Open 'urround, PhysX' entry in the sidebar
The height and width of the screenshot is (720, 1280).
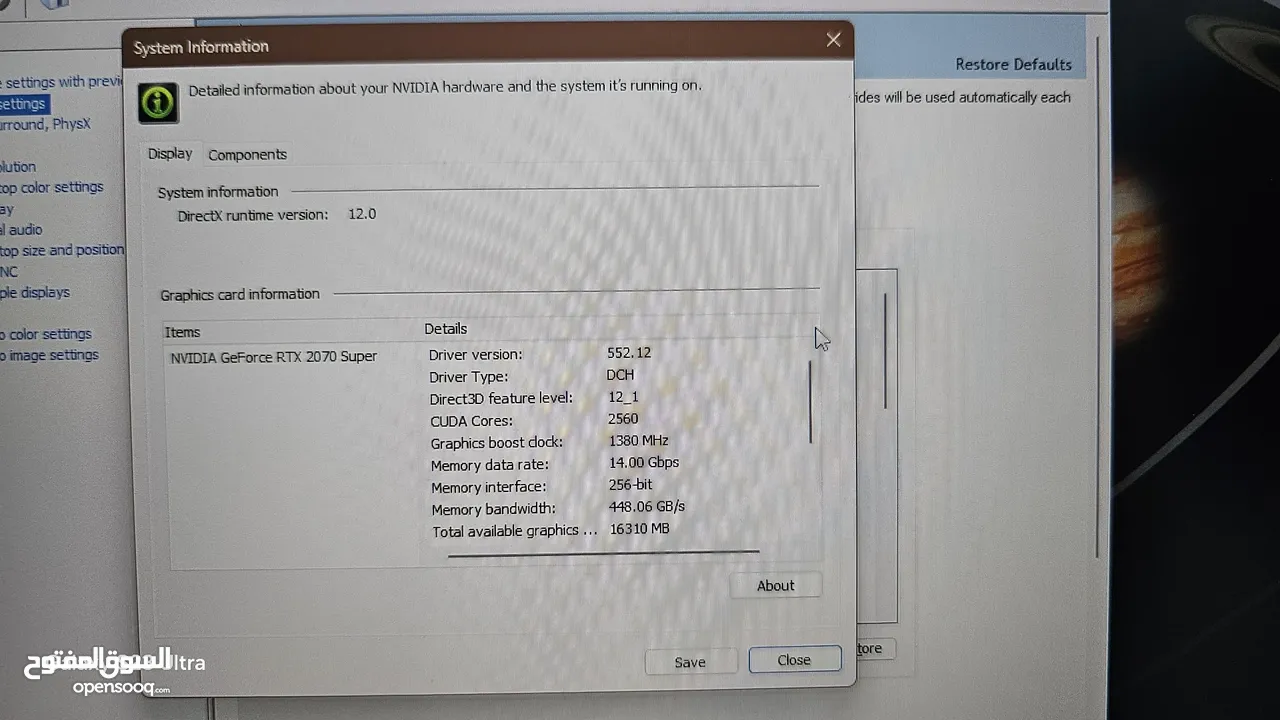click(45, 125)
